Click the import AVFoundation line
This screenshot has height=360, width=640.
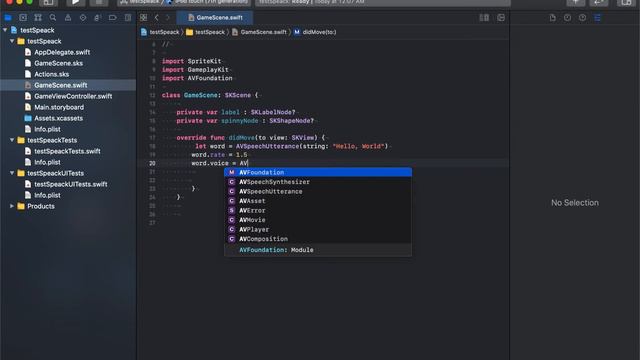coord(197,78)
